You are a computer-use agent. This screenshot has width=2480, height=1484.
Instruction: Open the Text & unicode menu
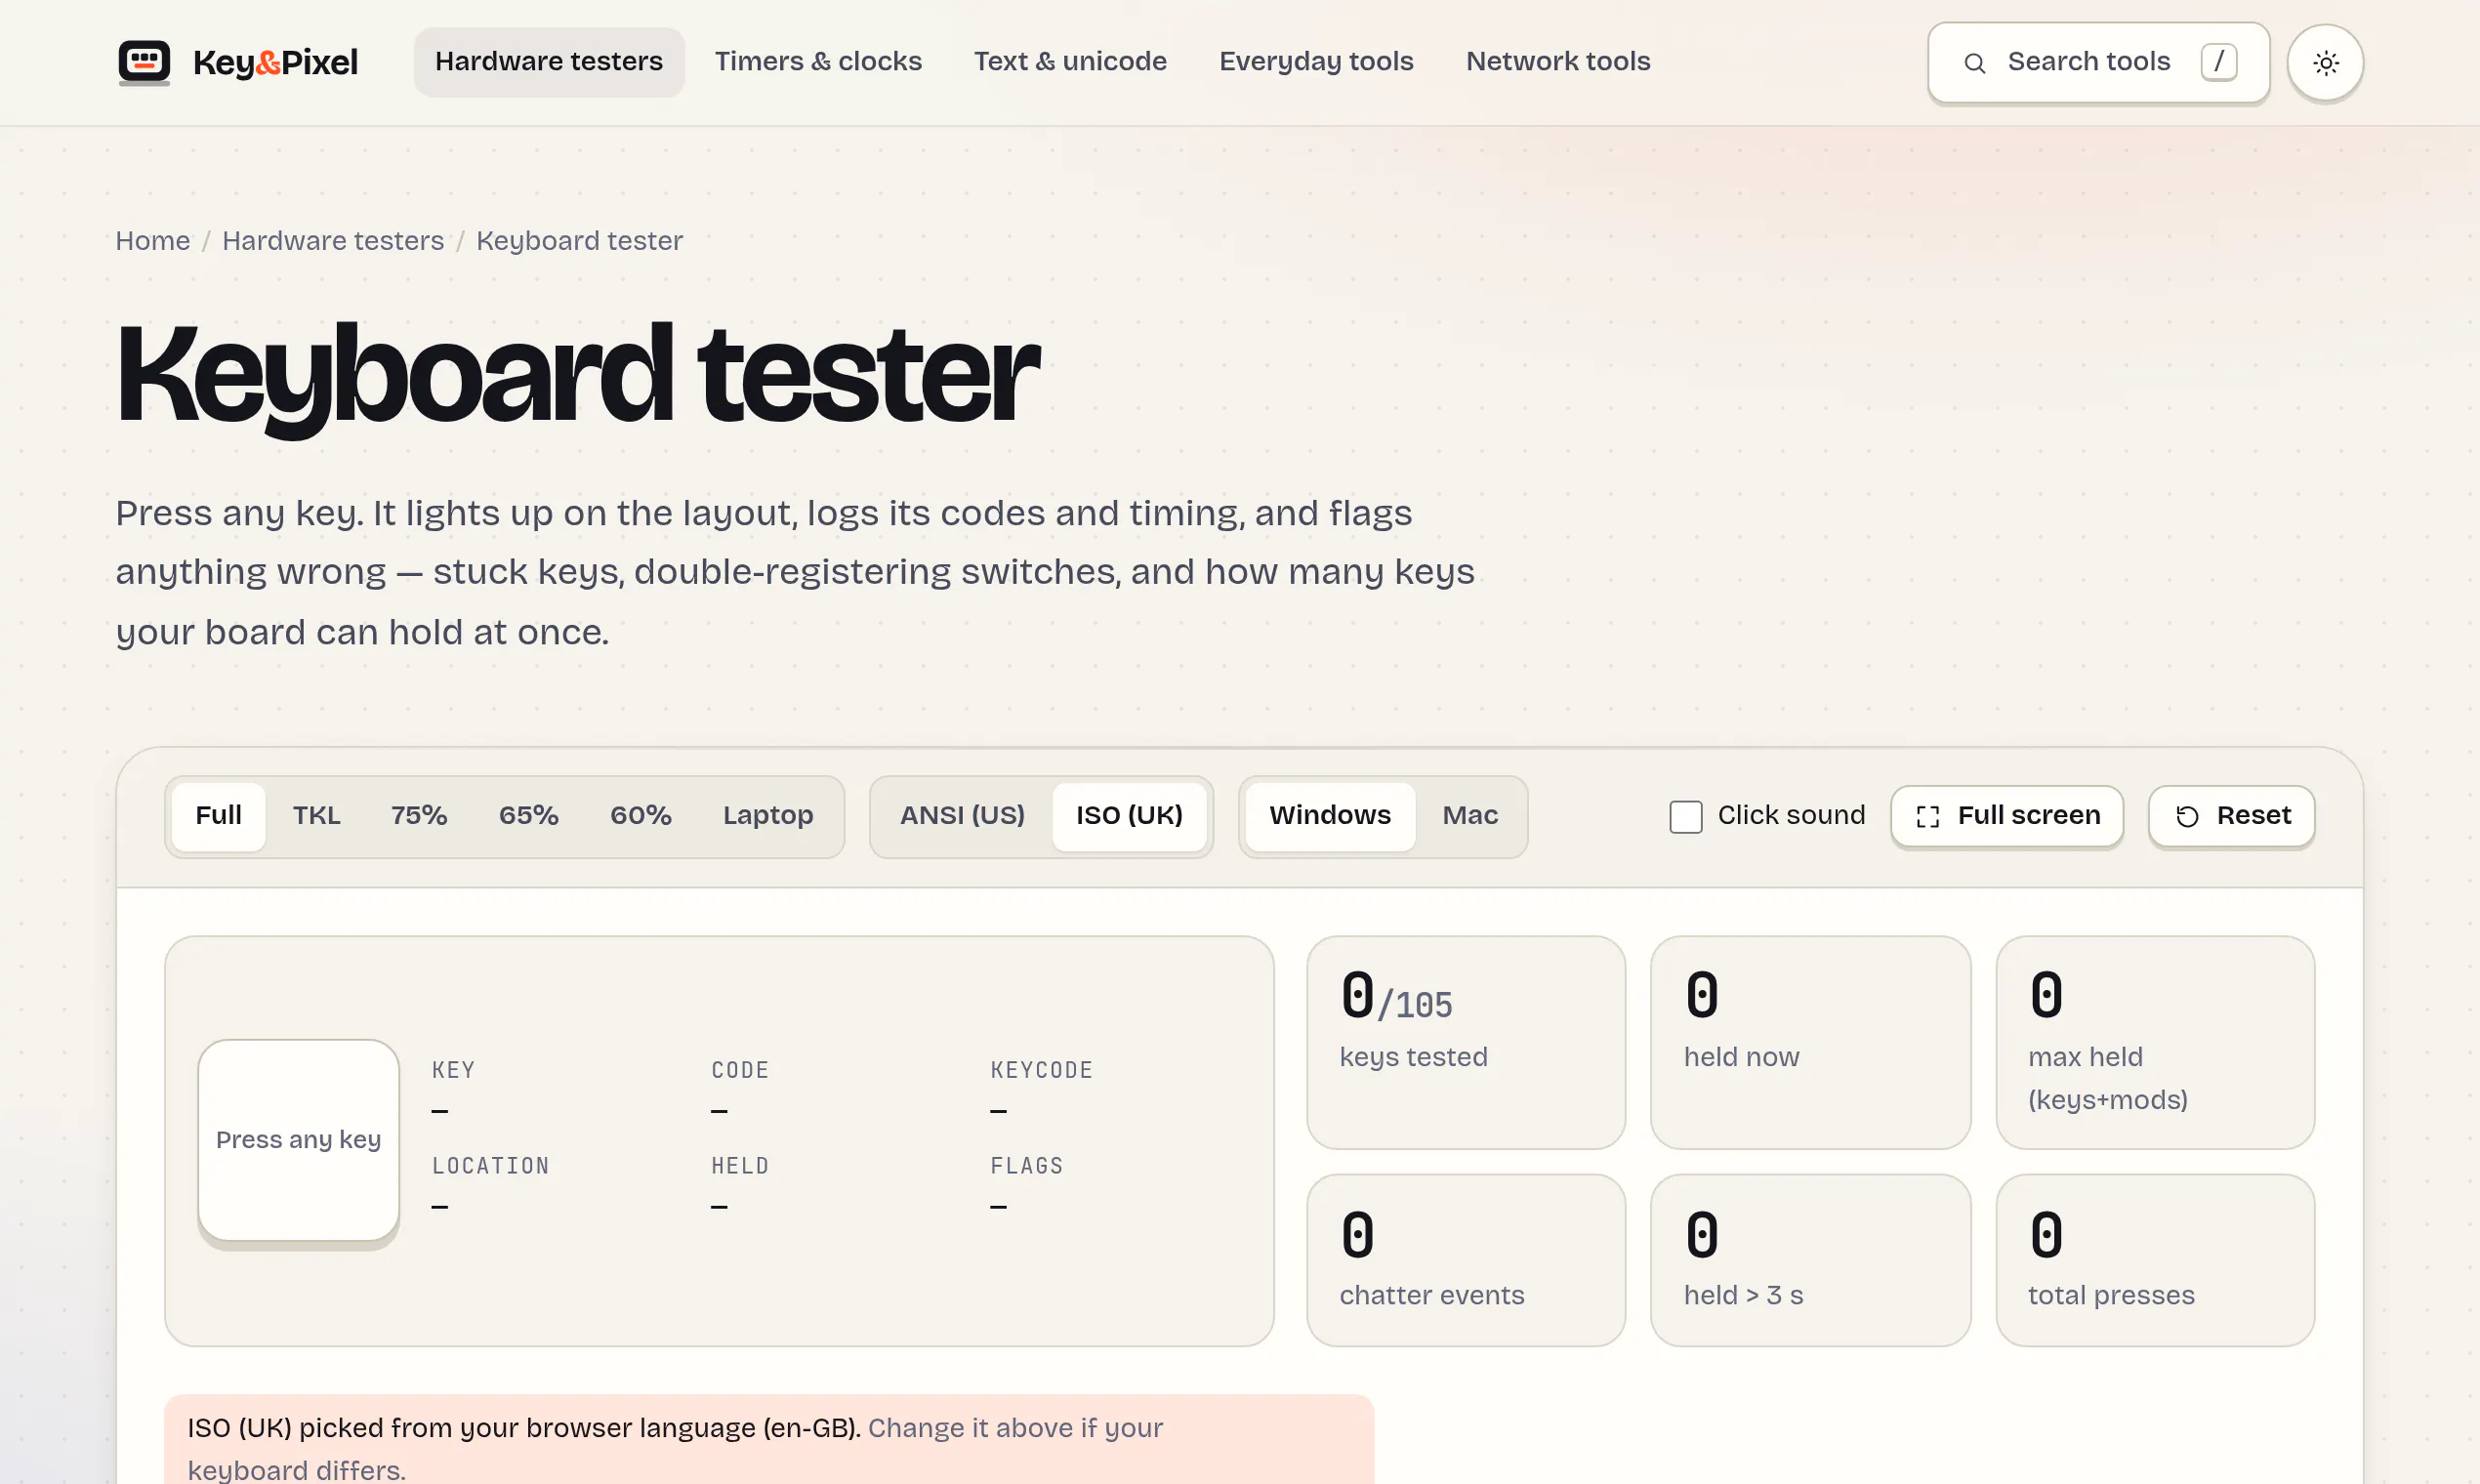tap(1070, 62)
